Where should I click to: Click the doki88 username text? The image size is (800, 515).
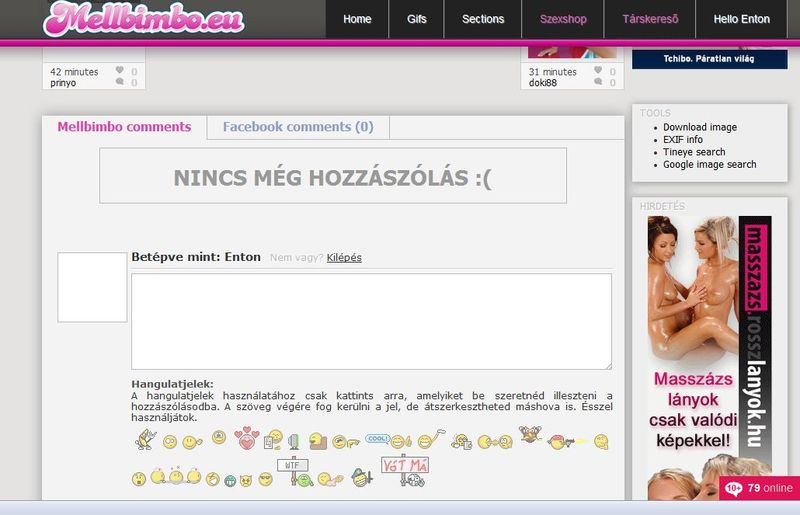coord(543,83)
